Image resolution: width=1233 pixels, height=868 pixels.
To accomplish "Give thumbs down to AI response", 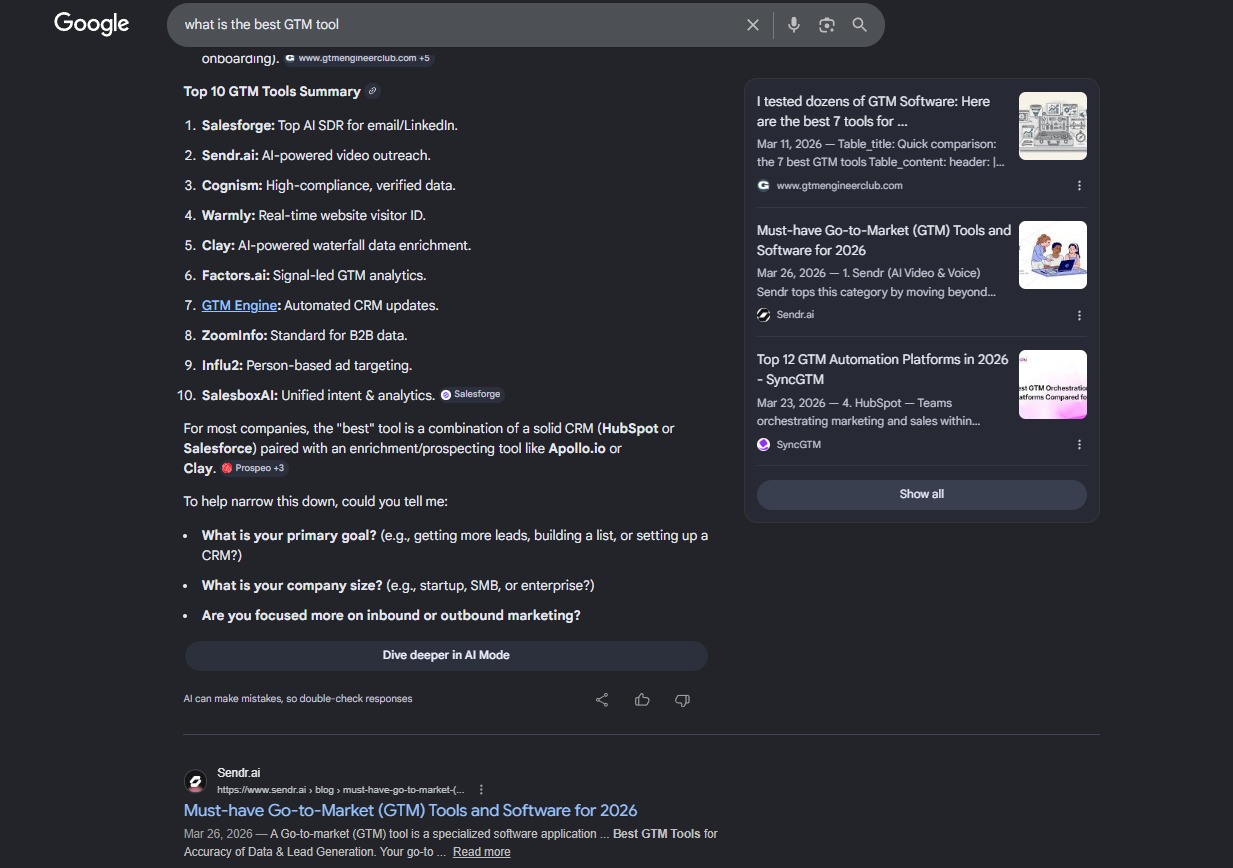I will [682, 700].
